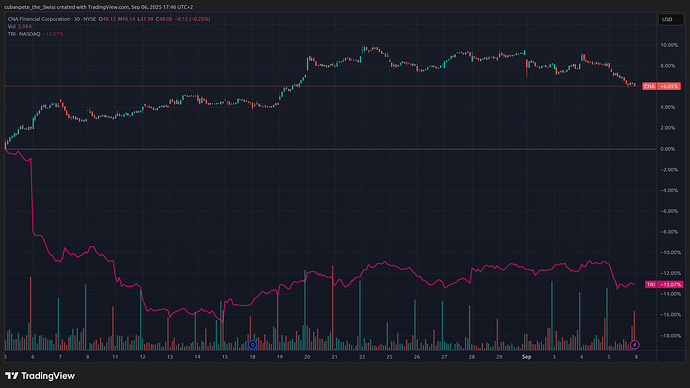690x388 pixels.
Task: Click date 28 on the time axis
Action: pyautogui.click(x=472, y=357)
